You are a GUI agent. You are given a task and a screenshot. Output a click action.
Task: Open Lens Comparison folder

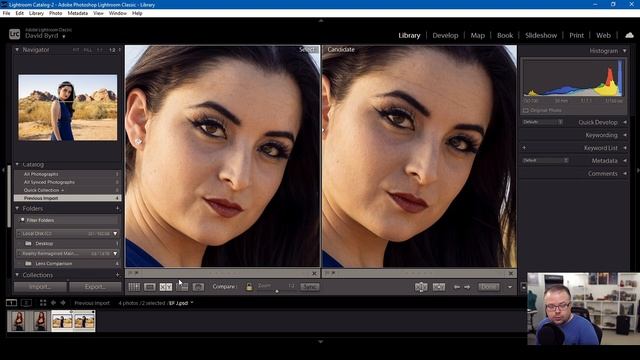click(67, 264)
